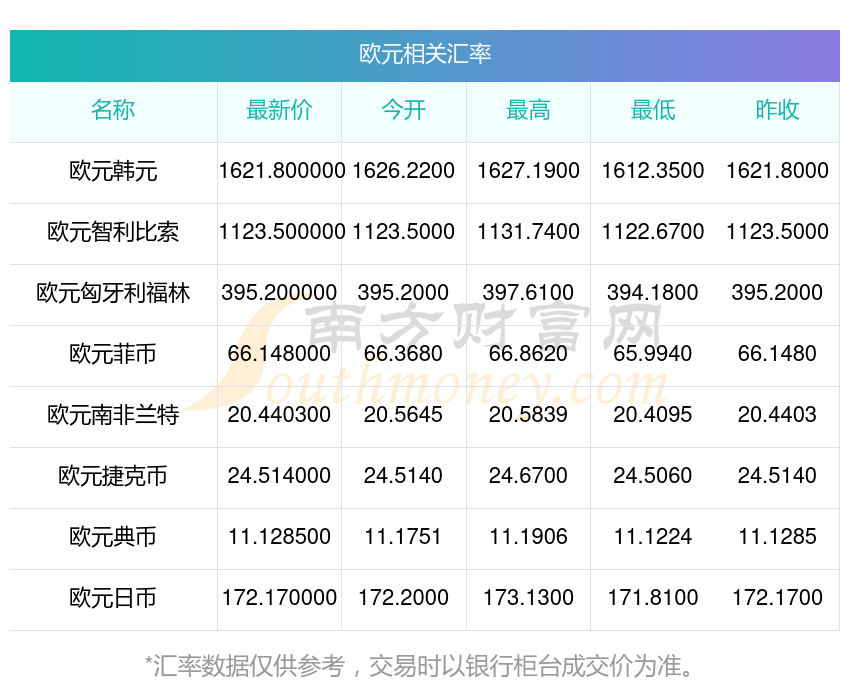This screenshot has height=698, width=850.
Task: Select high value 24.6700
Action: (529, 476)
